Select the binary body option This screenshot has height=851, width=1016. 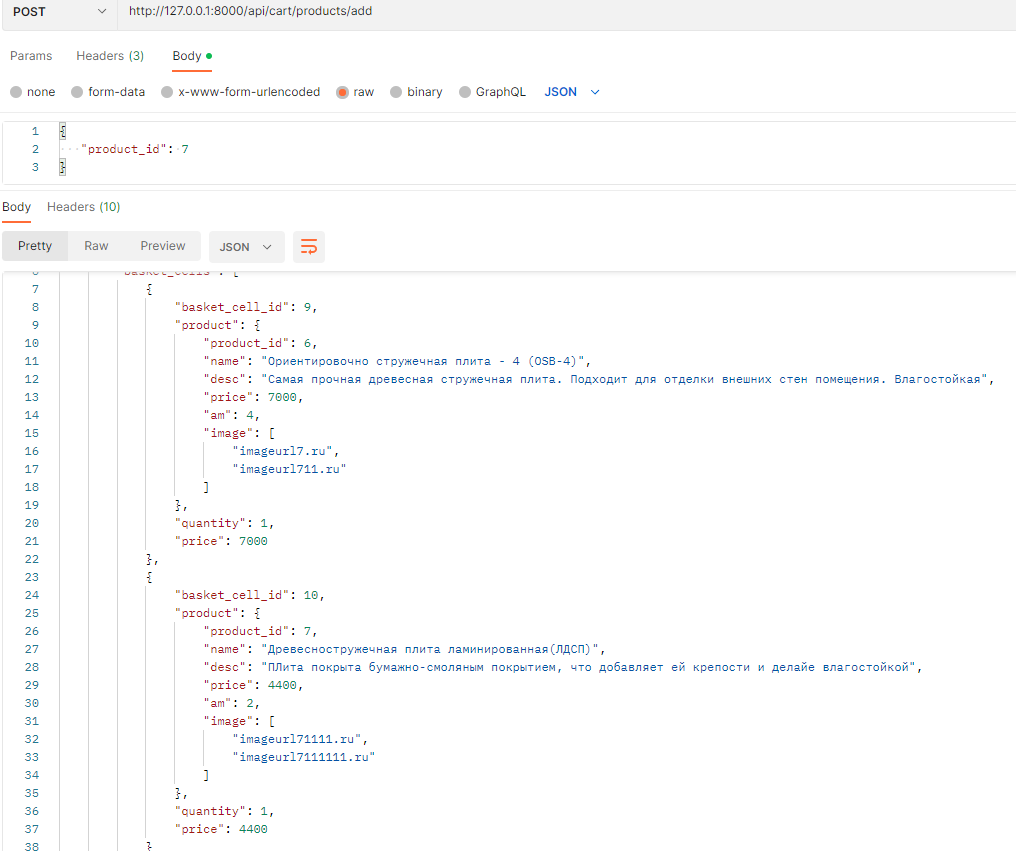tap(396, 92)
